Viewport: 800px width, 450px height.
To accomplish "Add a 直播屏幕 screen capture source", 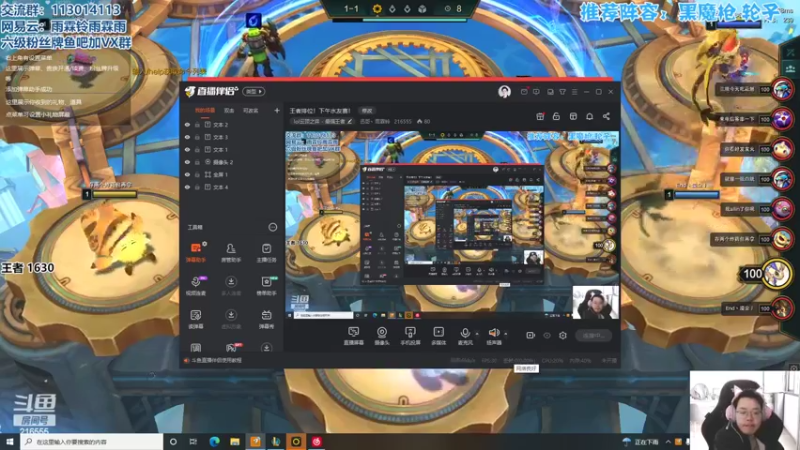I will point(354,336).
